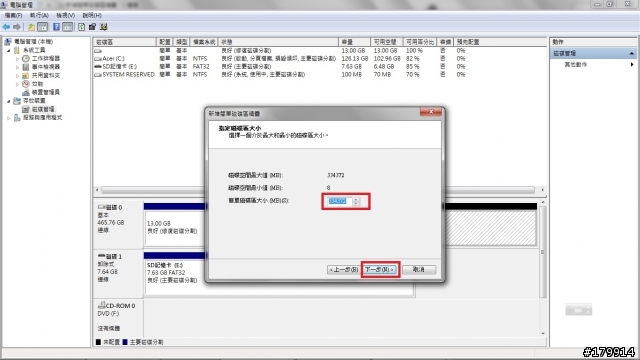Click the volume size input field
The image size is (640, 360).
tap(339, 201)
